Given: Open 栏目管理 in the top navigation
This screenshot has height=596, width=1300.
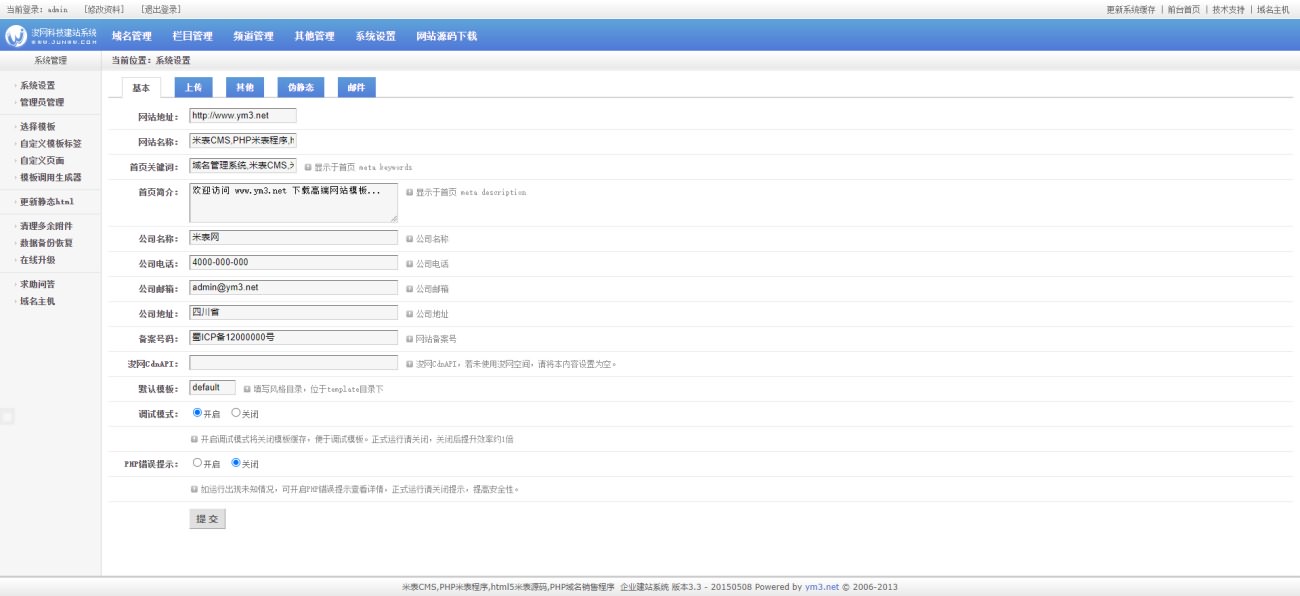Looking at the screenshot, I should pyautogui.click(x=193, y=36).
